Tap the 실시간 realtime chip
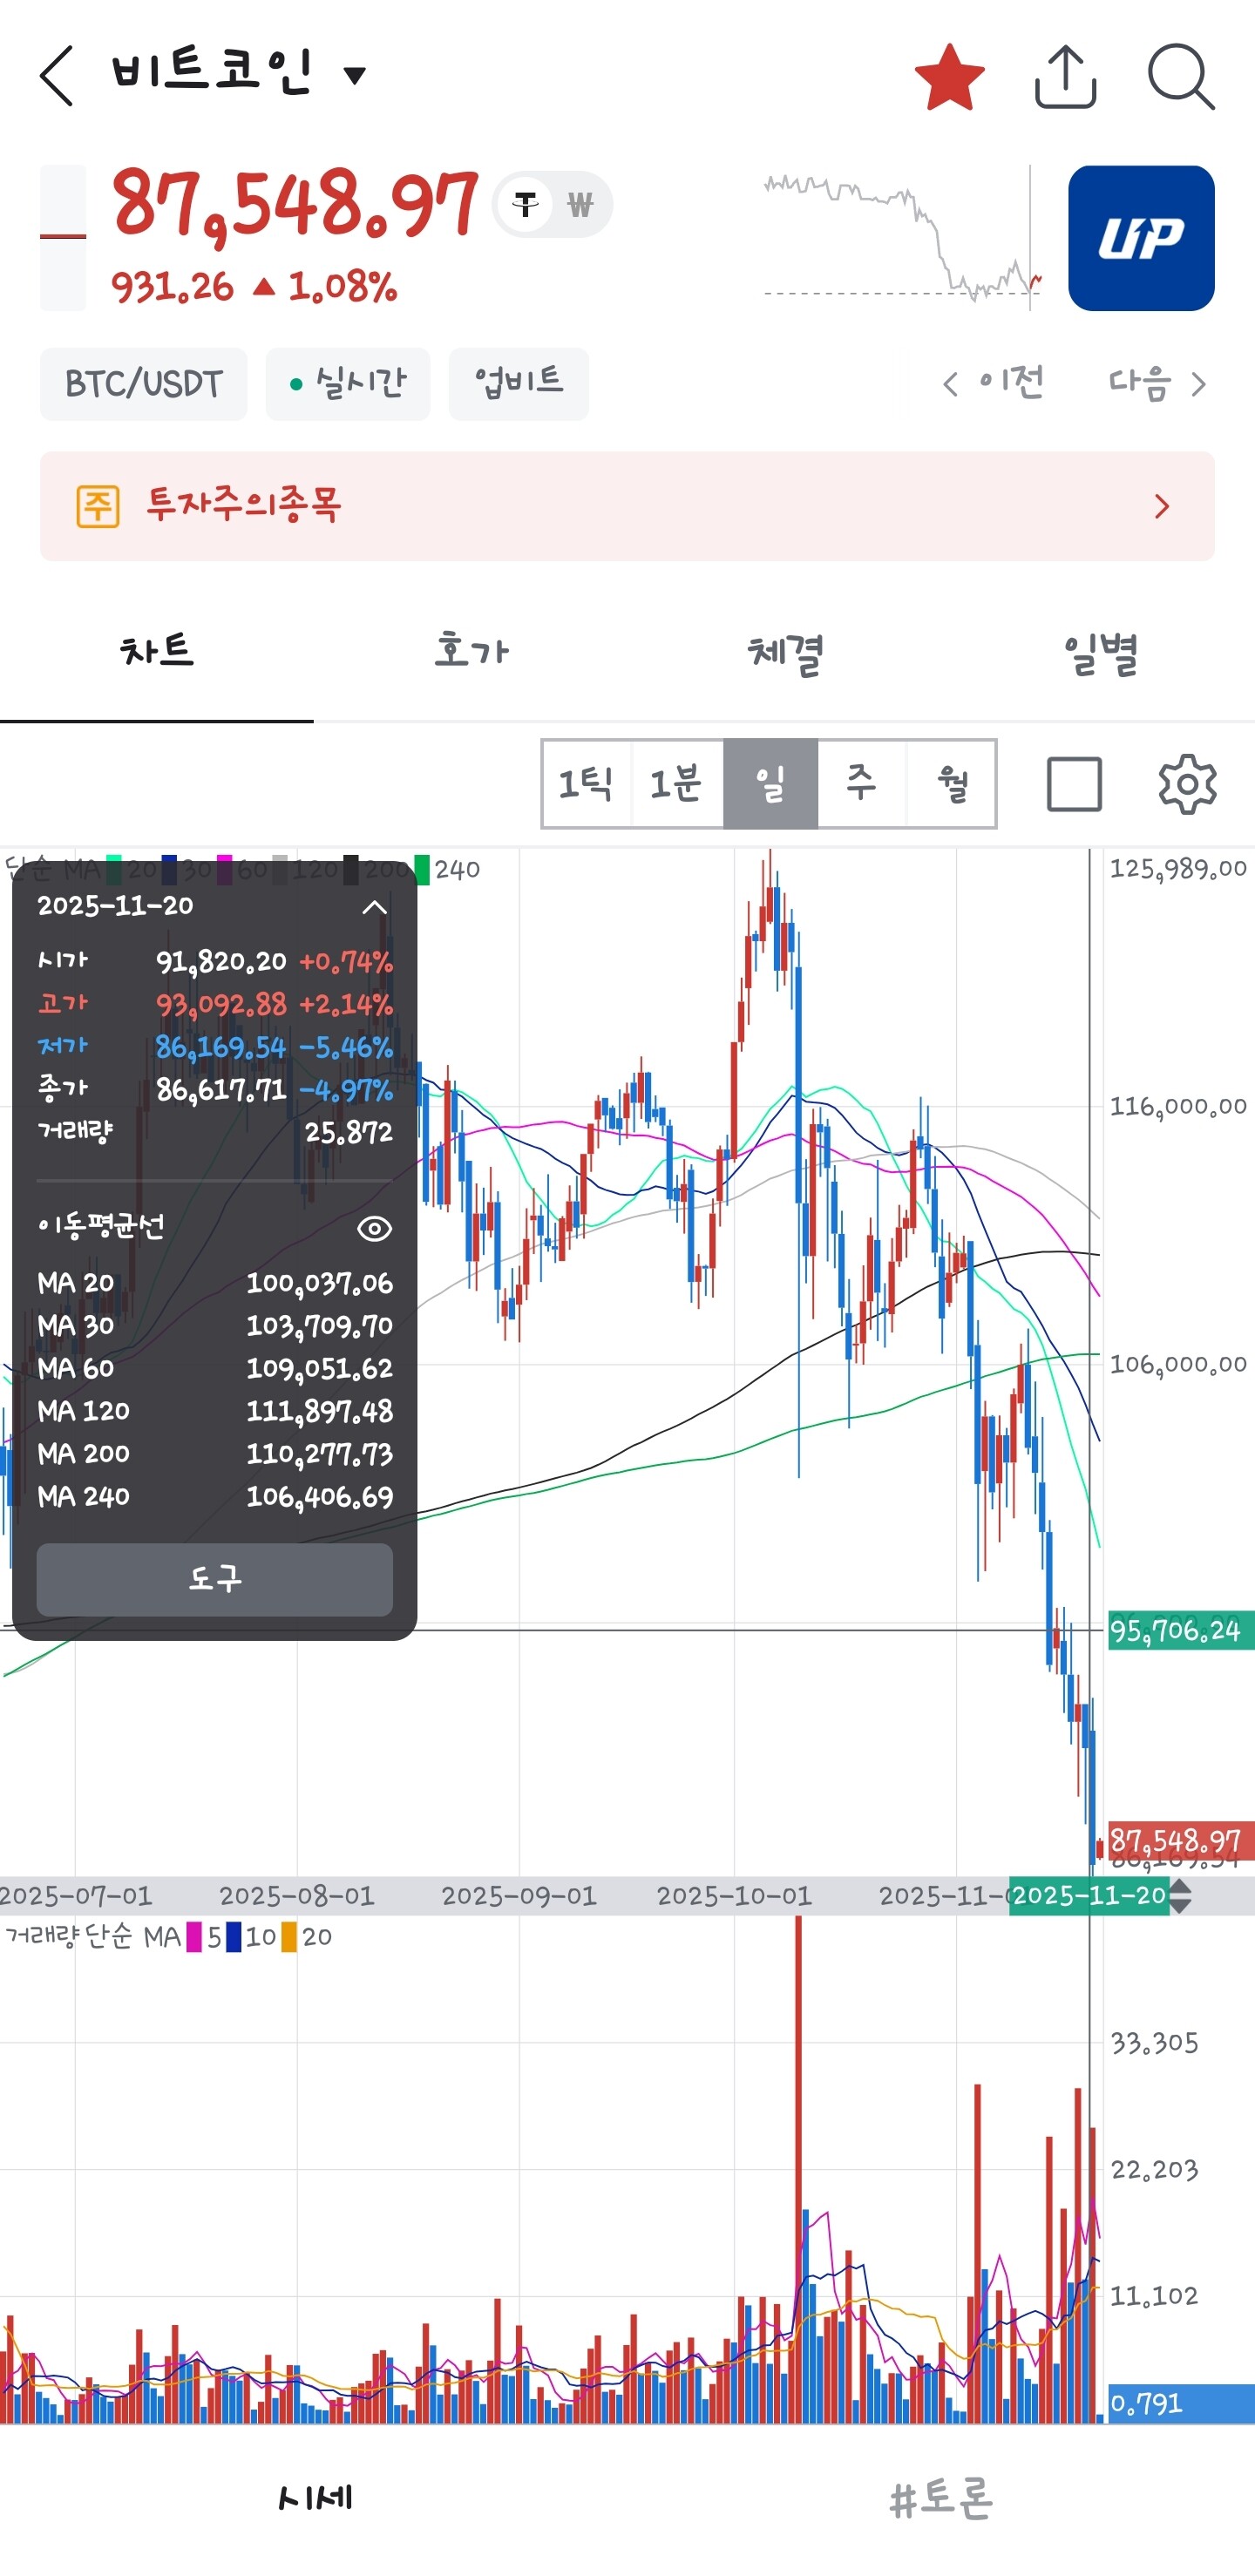 (347, 384)
